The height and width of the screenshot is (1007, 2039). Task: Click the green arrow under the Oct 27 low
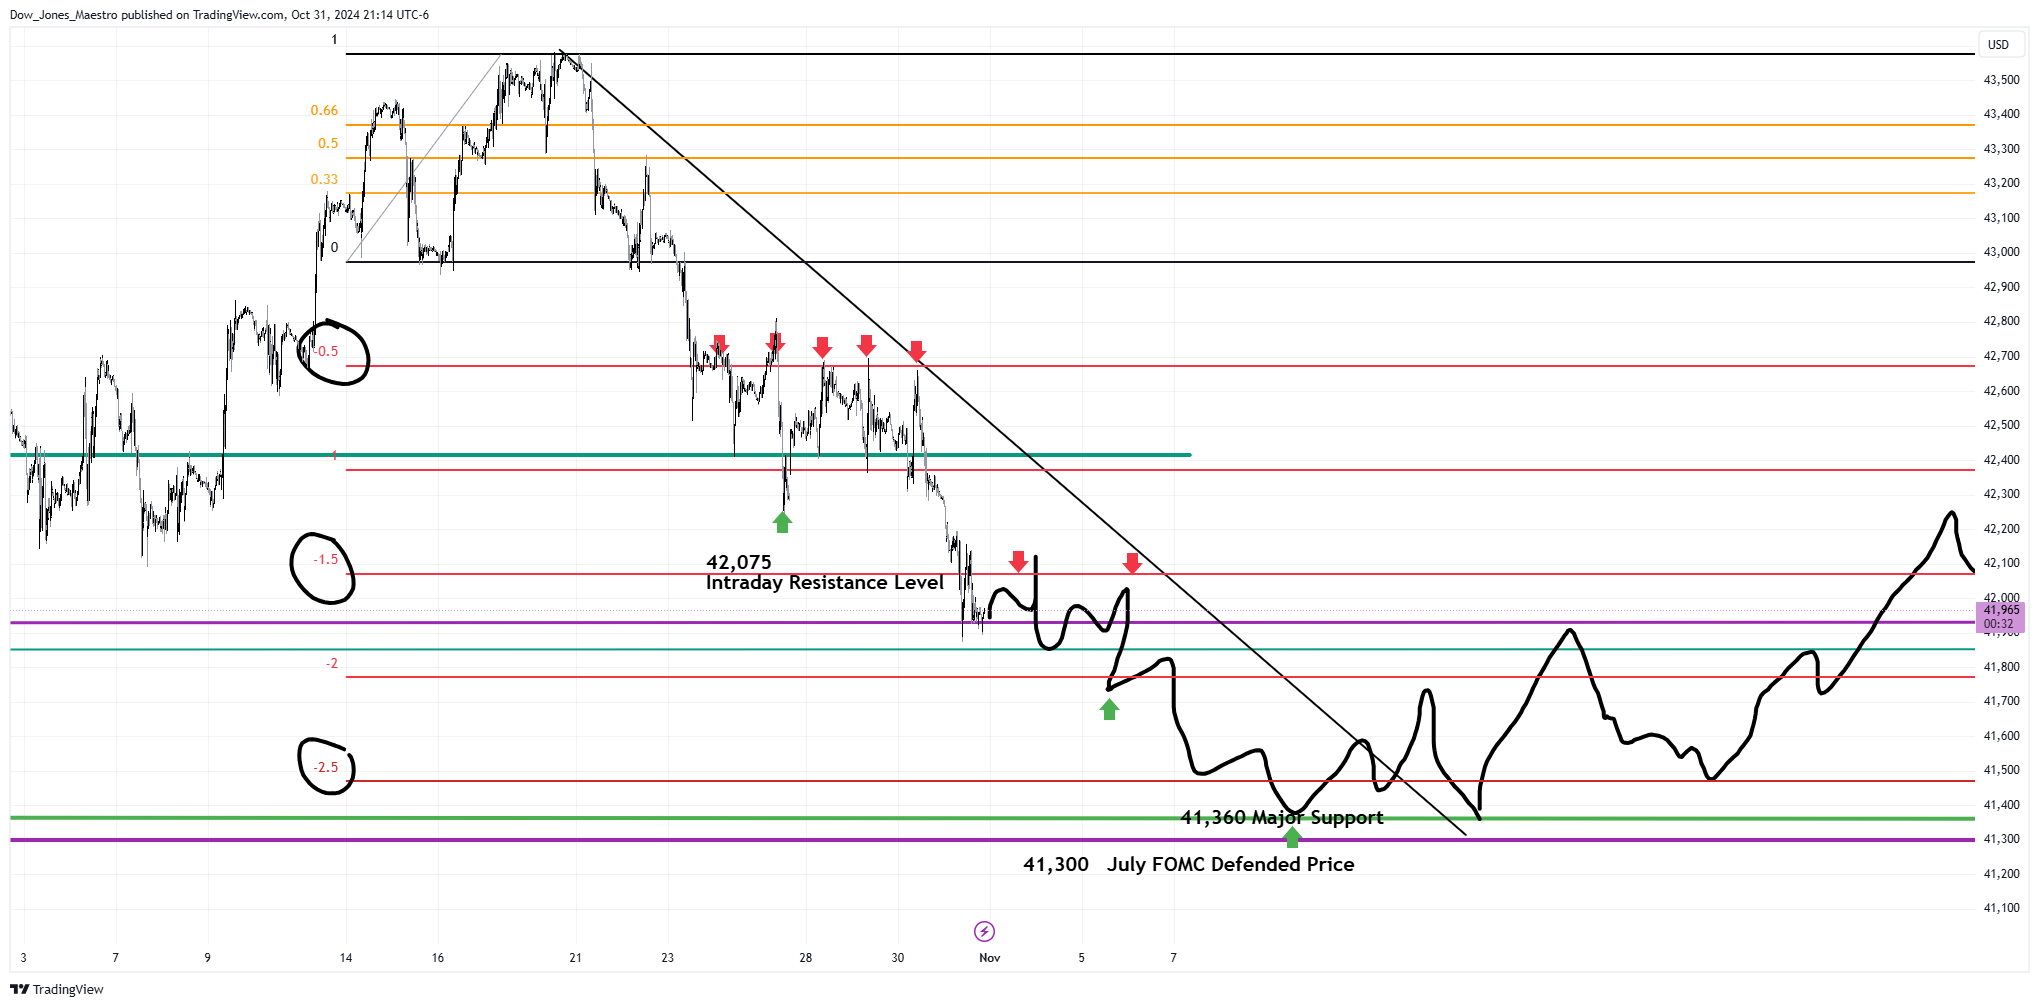pyautogui.click(x=782, y=522)
